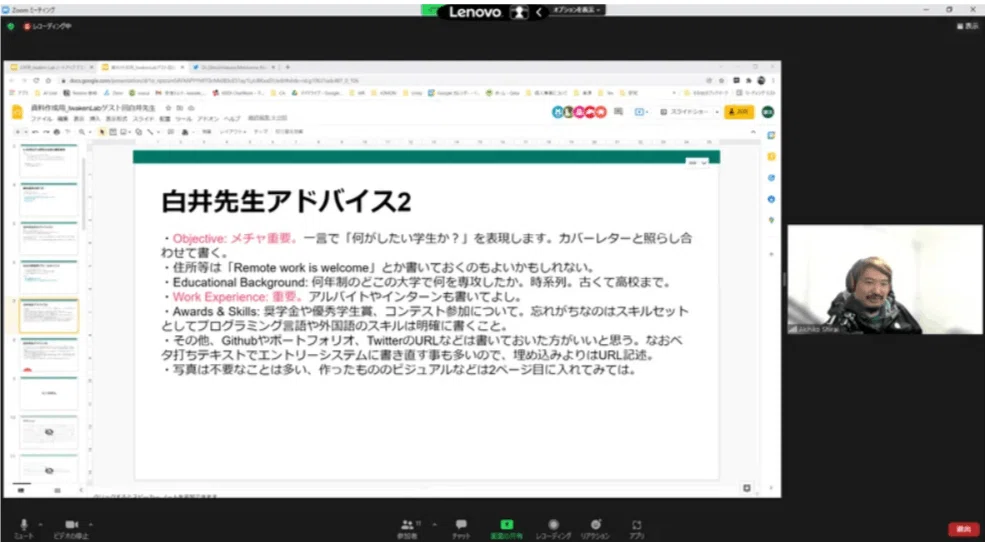Open the yellow Keep side panel icon

pos(771,156)
